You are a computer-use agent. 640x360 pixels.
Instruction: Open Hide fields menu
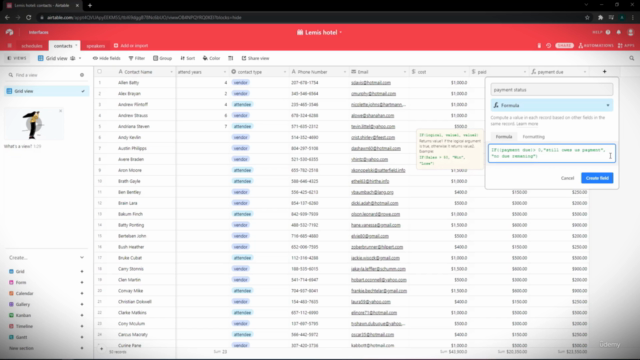pyautogui.click(x=107, y=58)
